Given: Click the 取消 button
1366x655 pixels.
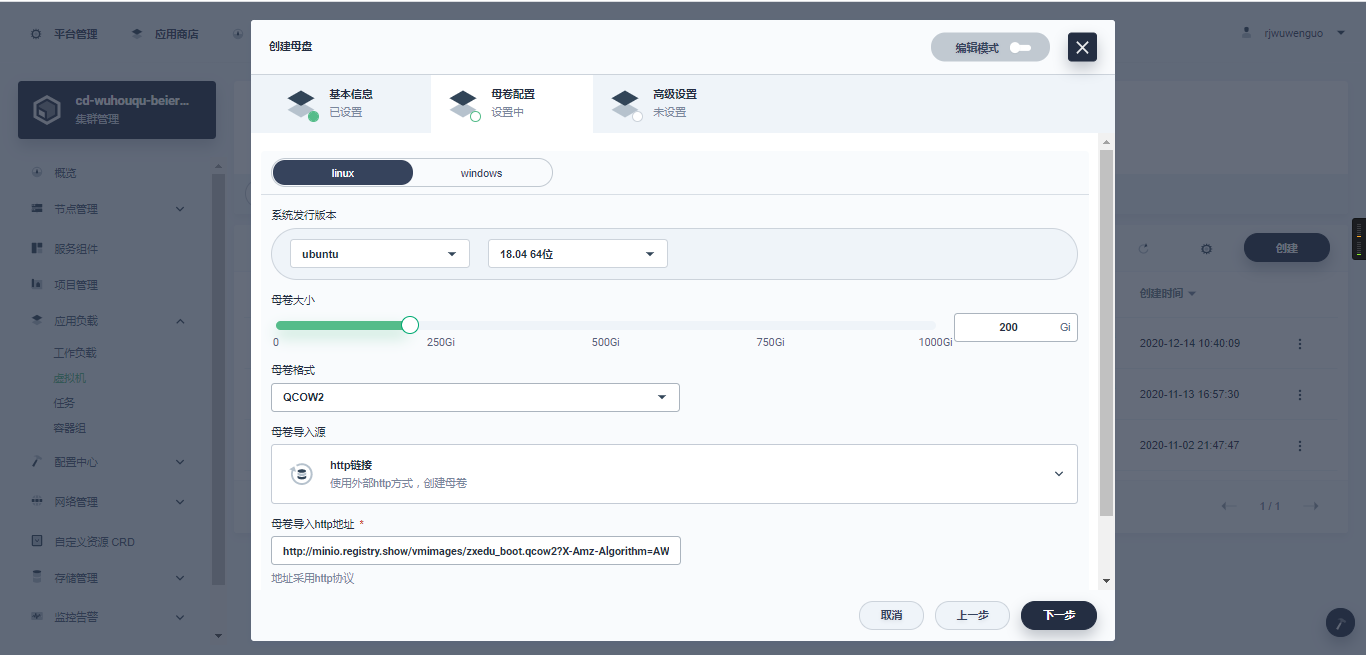Looking at the screenshot, I should tap(891, 616).
